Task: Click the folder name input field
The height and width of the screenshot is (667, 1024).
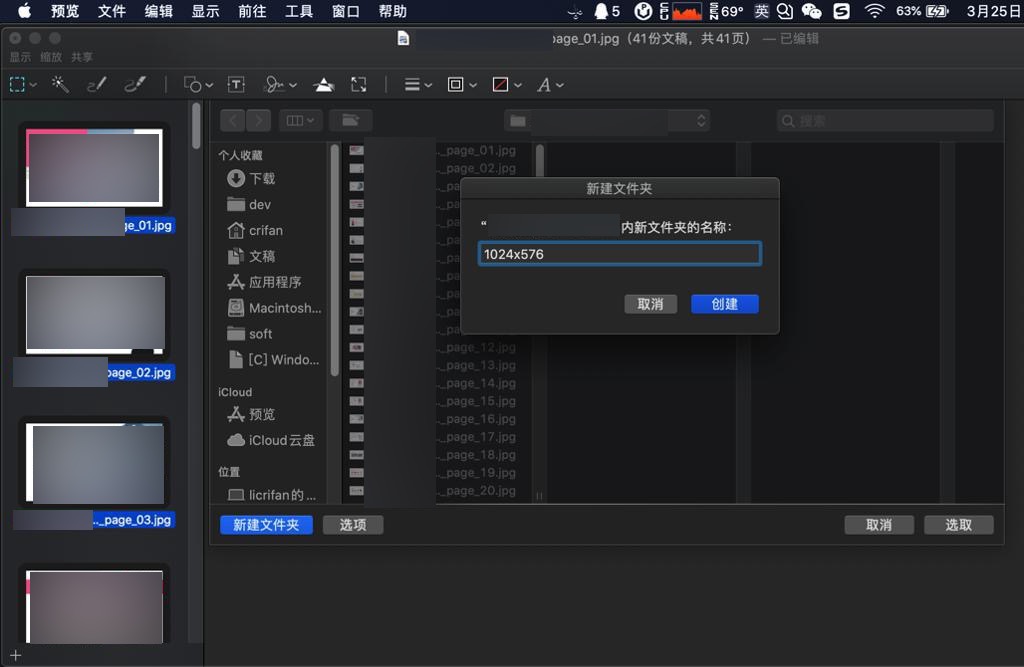Action: [619, 254]
